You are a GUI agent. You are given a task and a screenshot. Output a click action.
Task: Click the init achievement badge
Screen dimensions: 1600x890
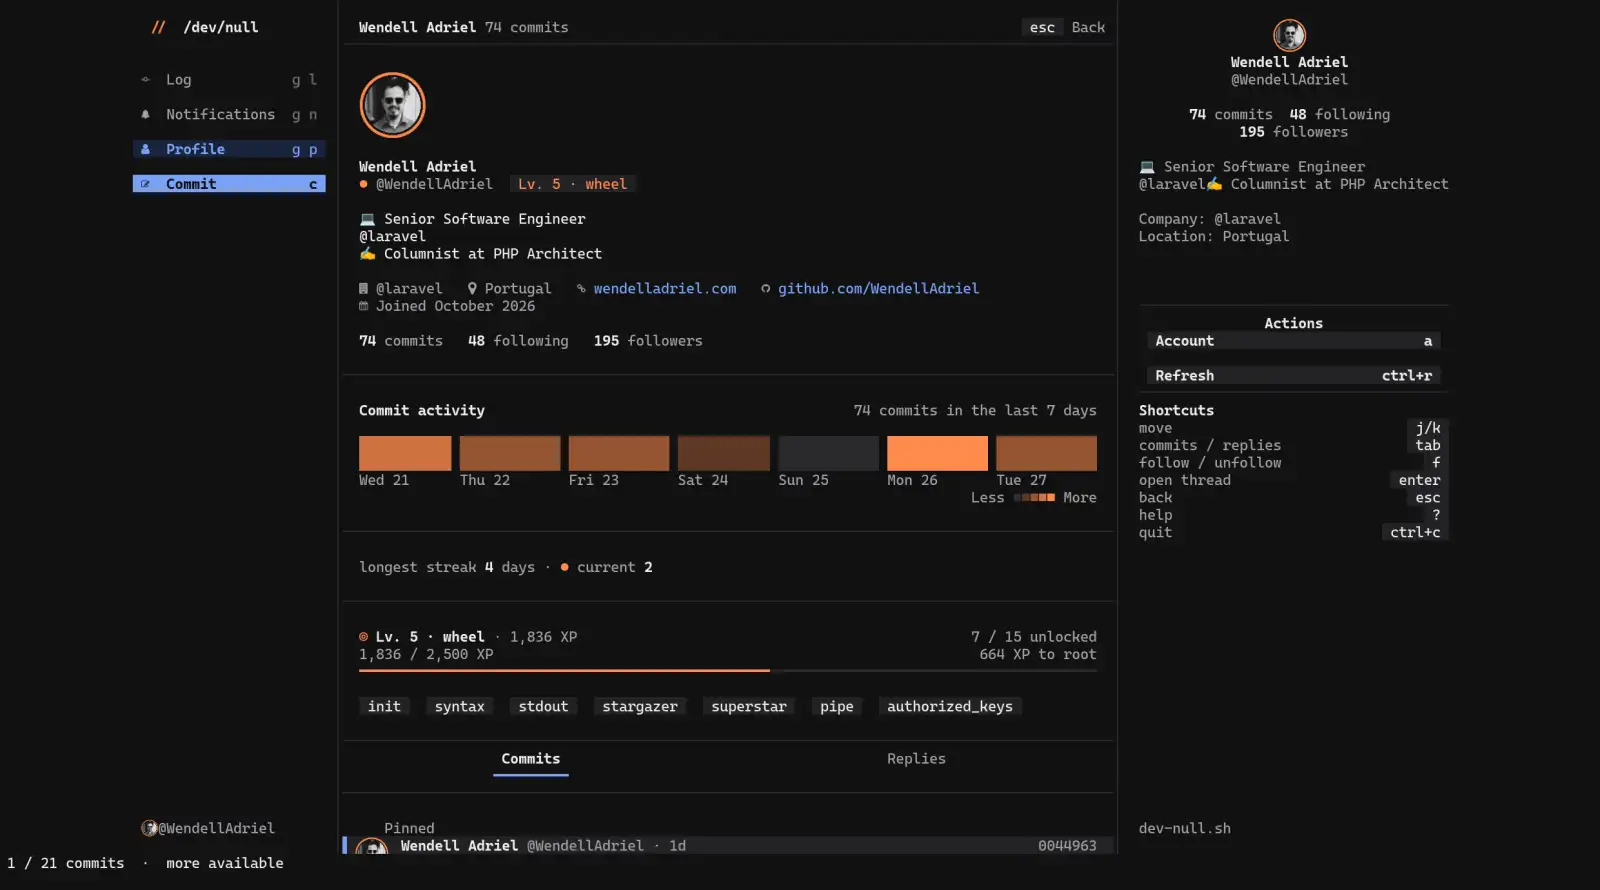(x=384, y=707)
